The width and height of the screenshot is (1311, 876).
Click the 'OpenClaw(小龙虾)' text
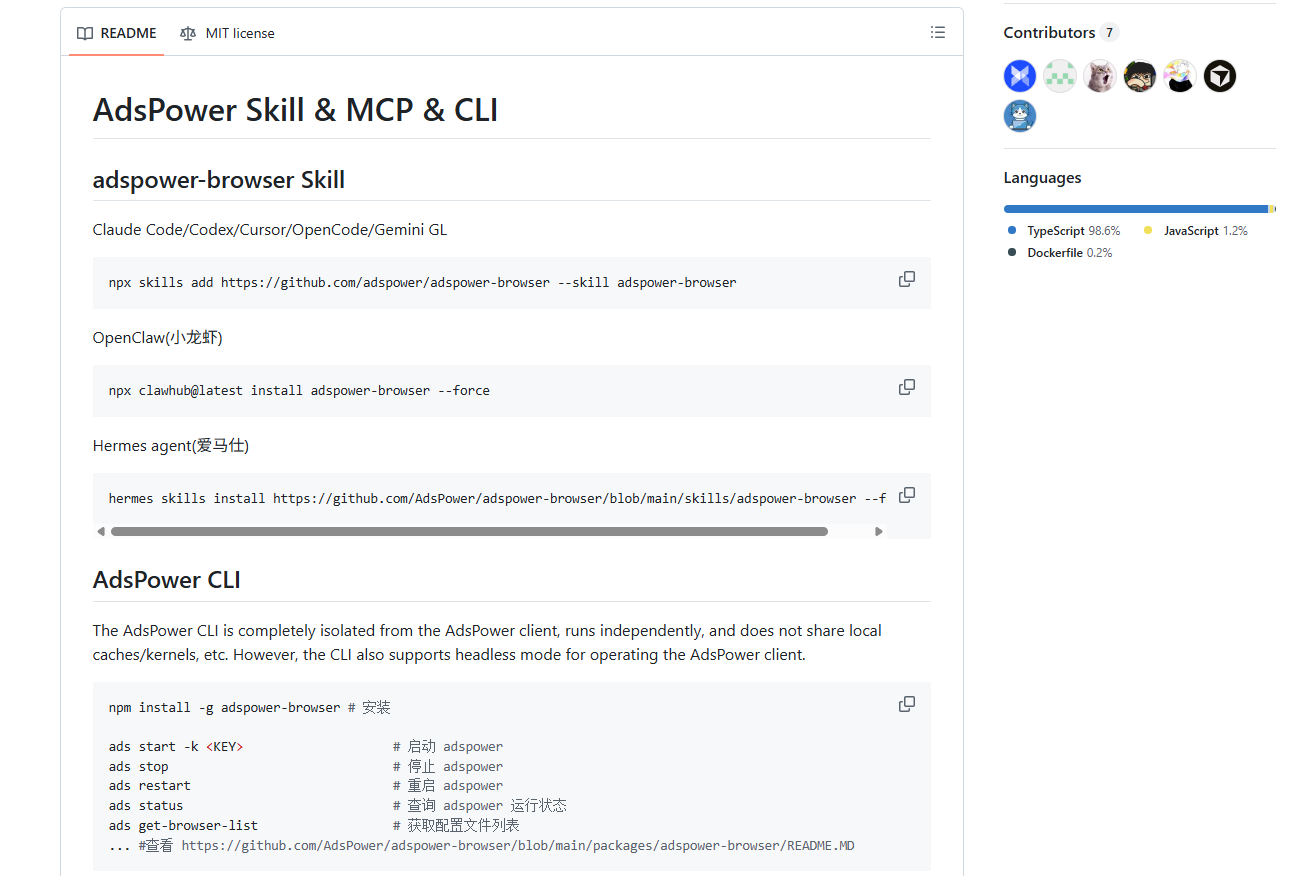(x=158, y=338)
